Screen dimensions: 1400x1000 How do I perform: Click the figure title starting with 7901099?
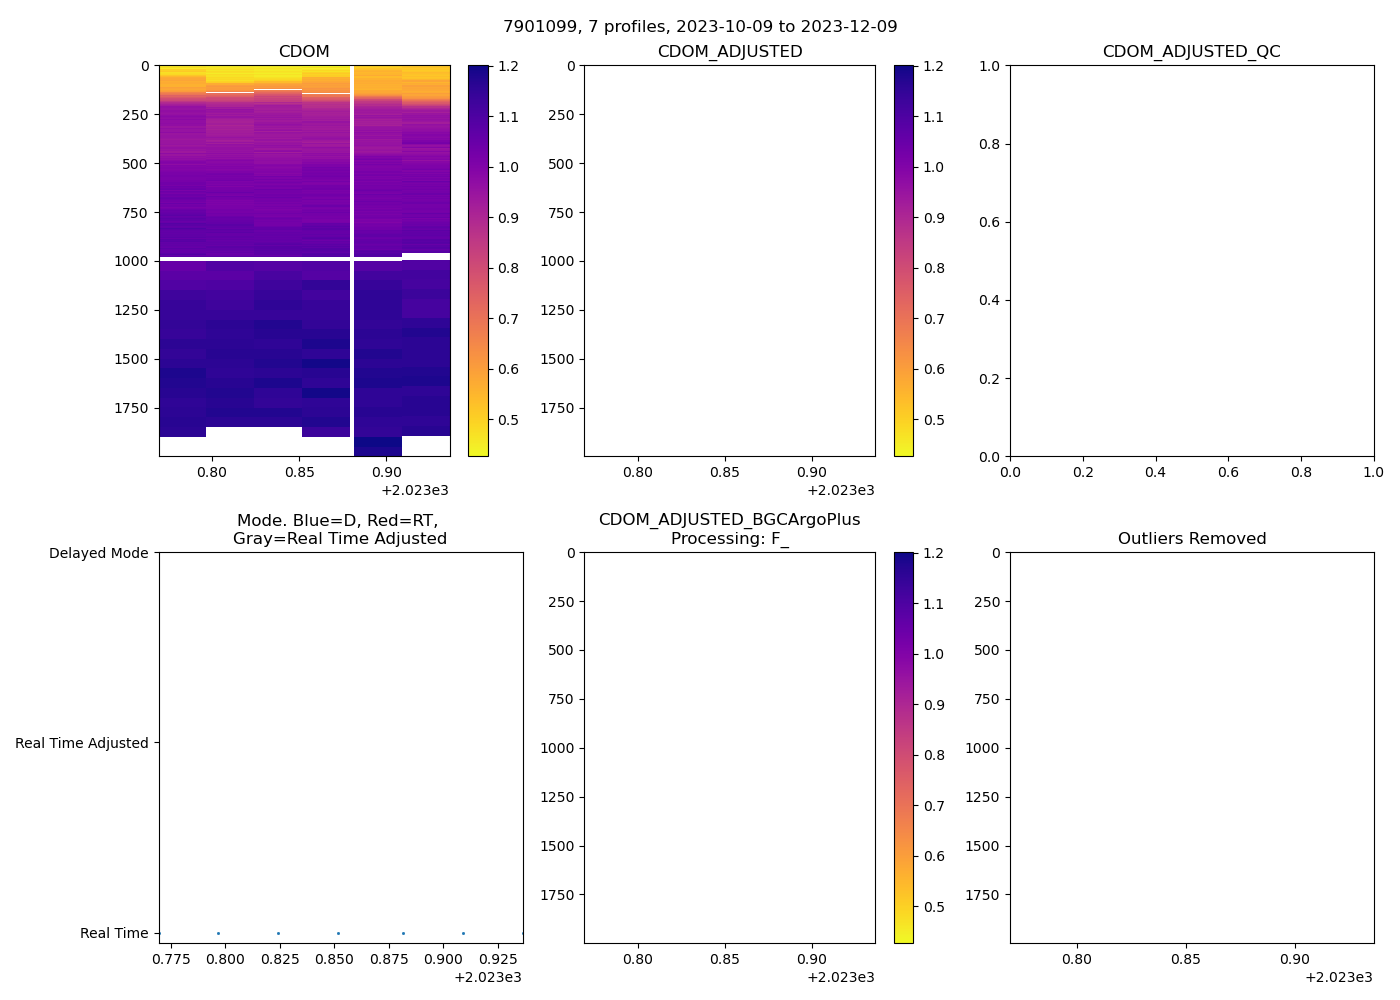click(x=700, y=27)
